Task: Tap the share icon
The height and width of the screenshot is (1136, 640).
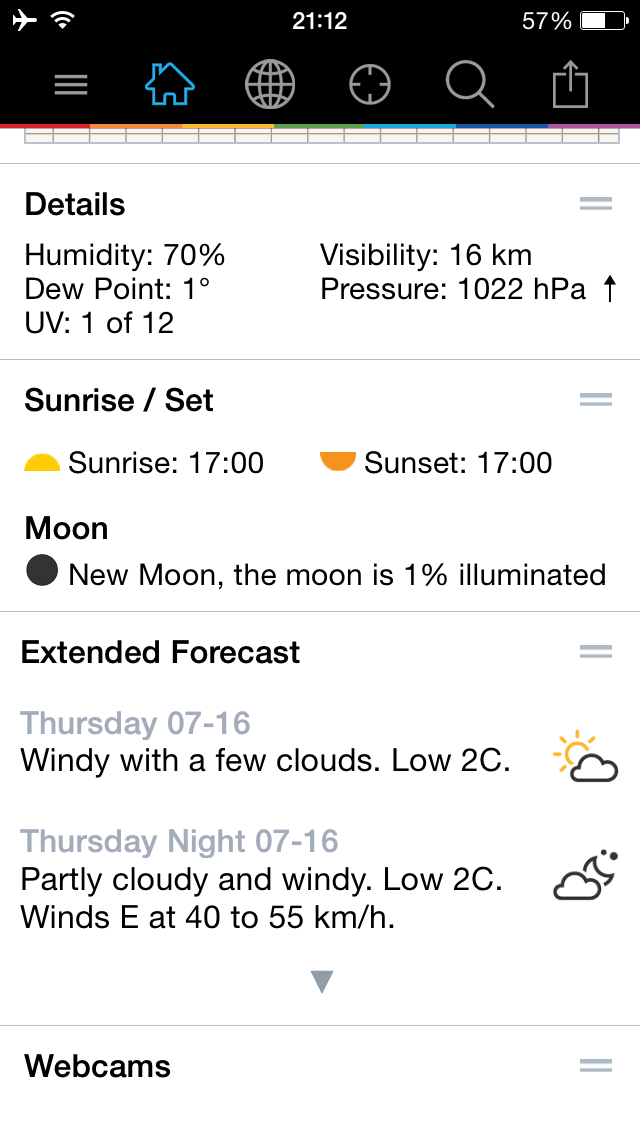Action: click(570, 84)
